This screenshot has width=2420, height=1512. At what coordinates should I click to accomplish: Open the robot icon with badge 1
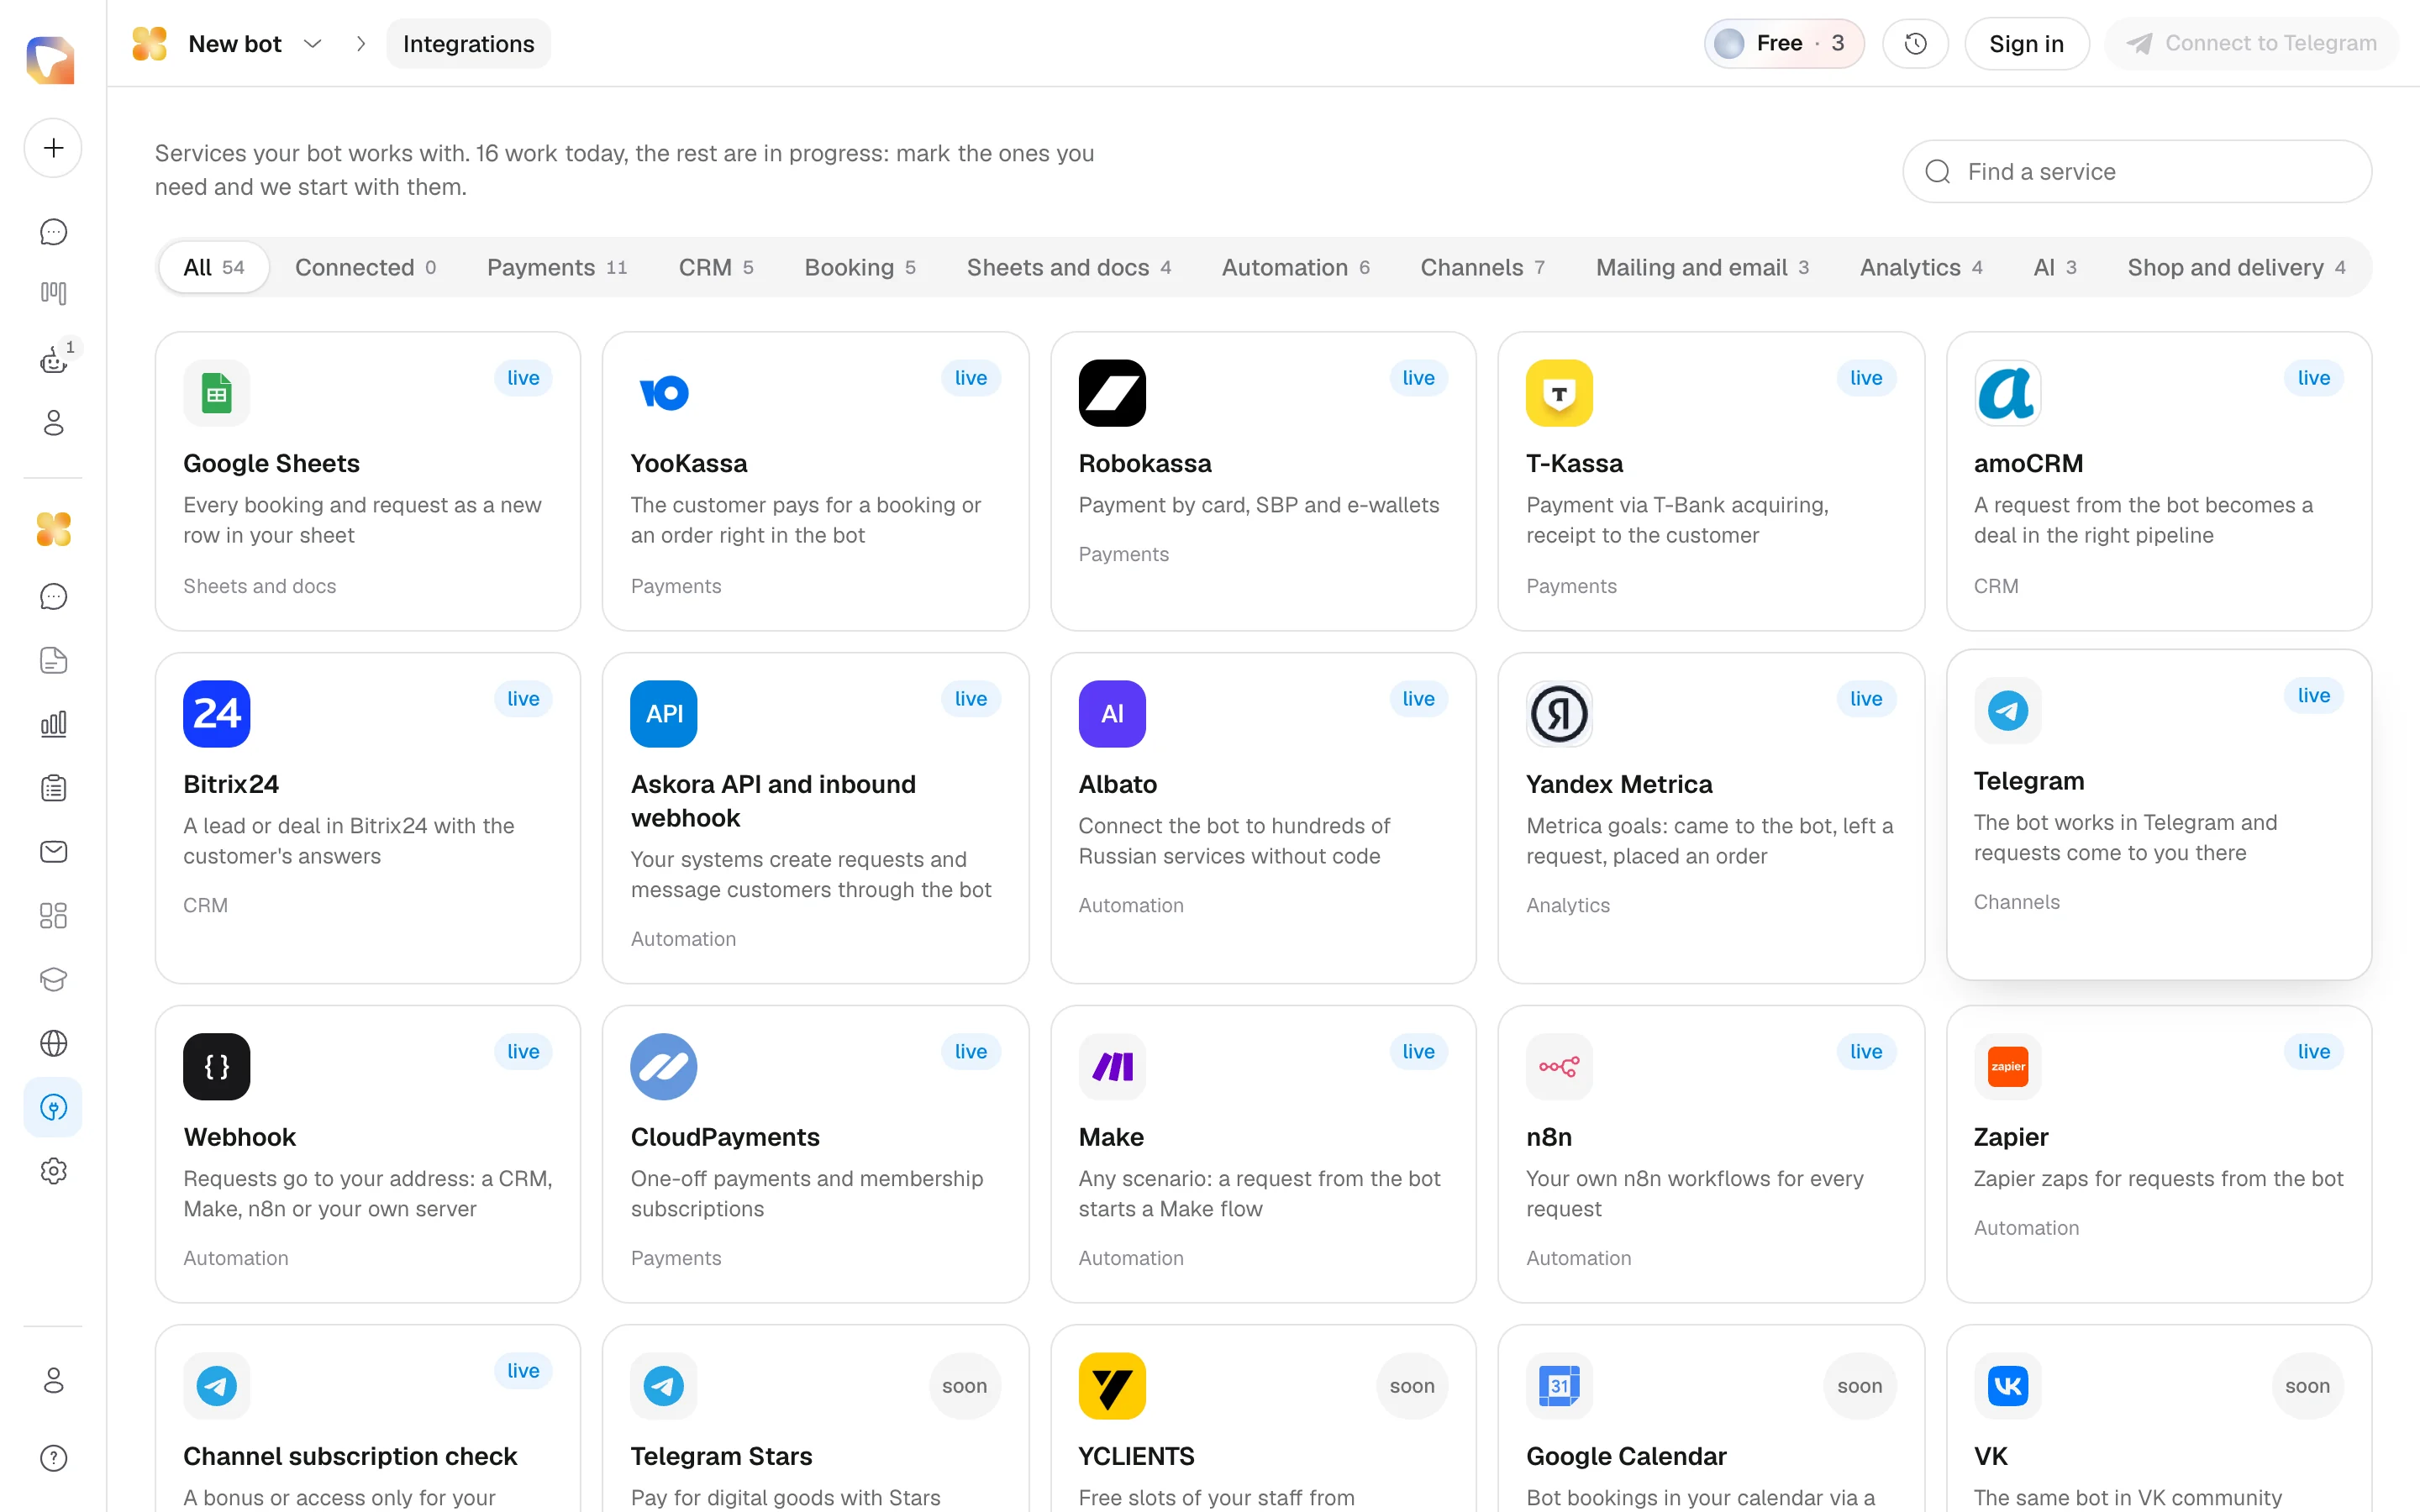53,360
